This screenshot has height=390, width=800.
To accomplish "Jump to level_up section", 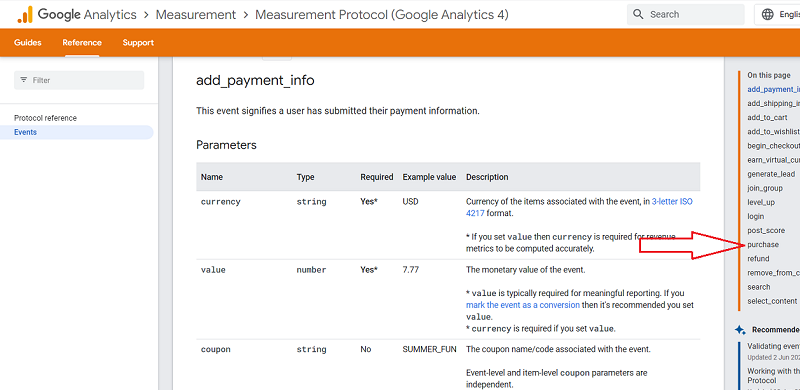I will tap(761, 202).
